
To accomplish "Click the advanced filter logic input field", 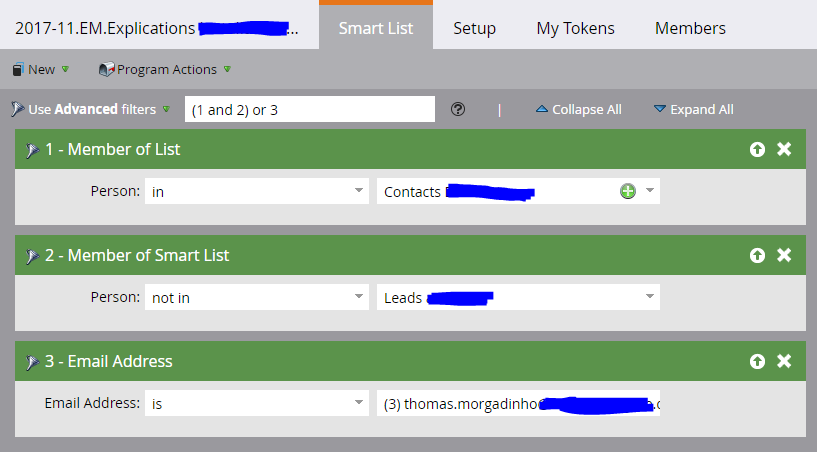I will [310, 109].
